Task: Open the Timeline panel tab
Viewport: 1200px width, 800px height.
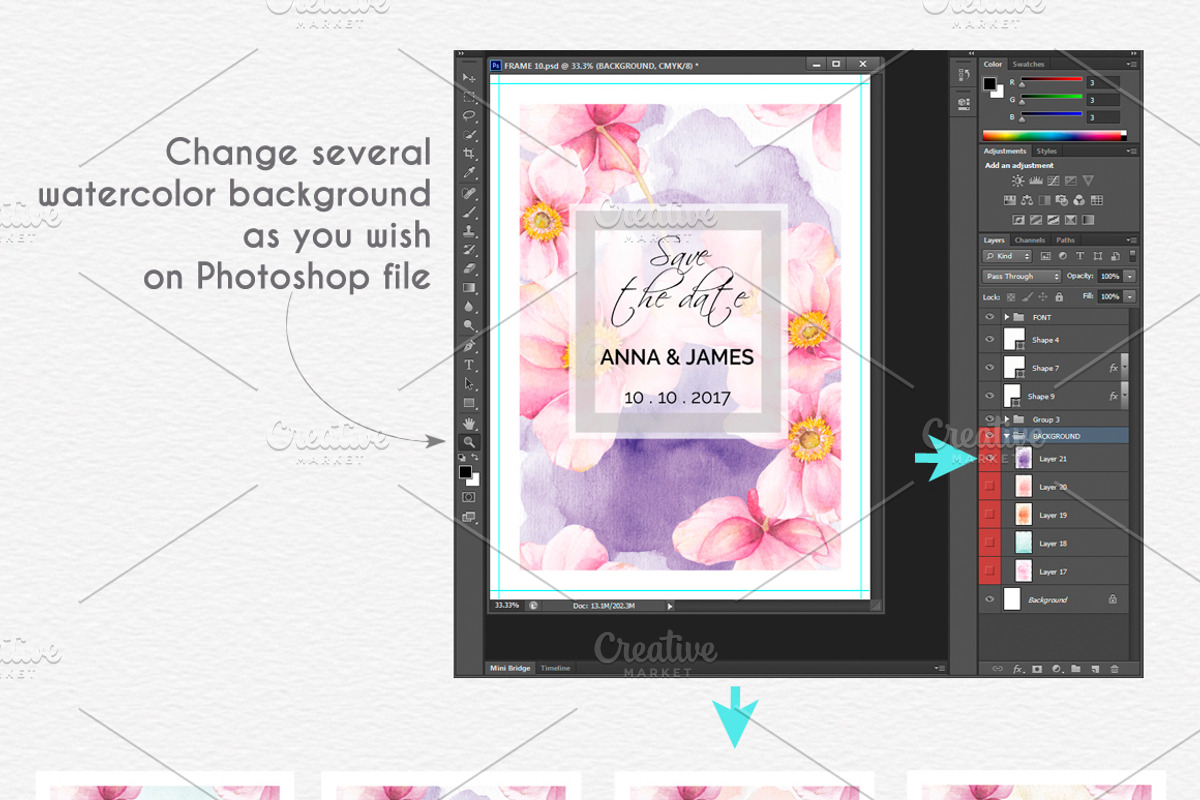Action: [x=555, y=668]
